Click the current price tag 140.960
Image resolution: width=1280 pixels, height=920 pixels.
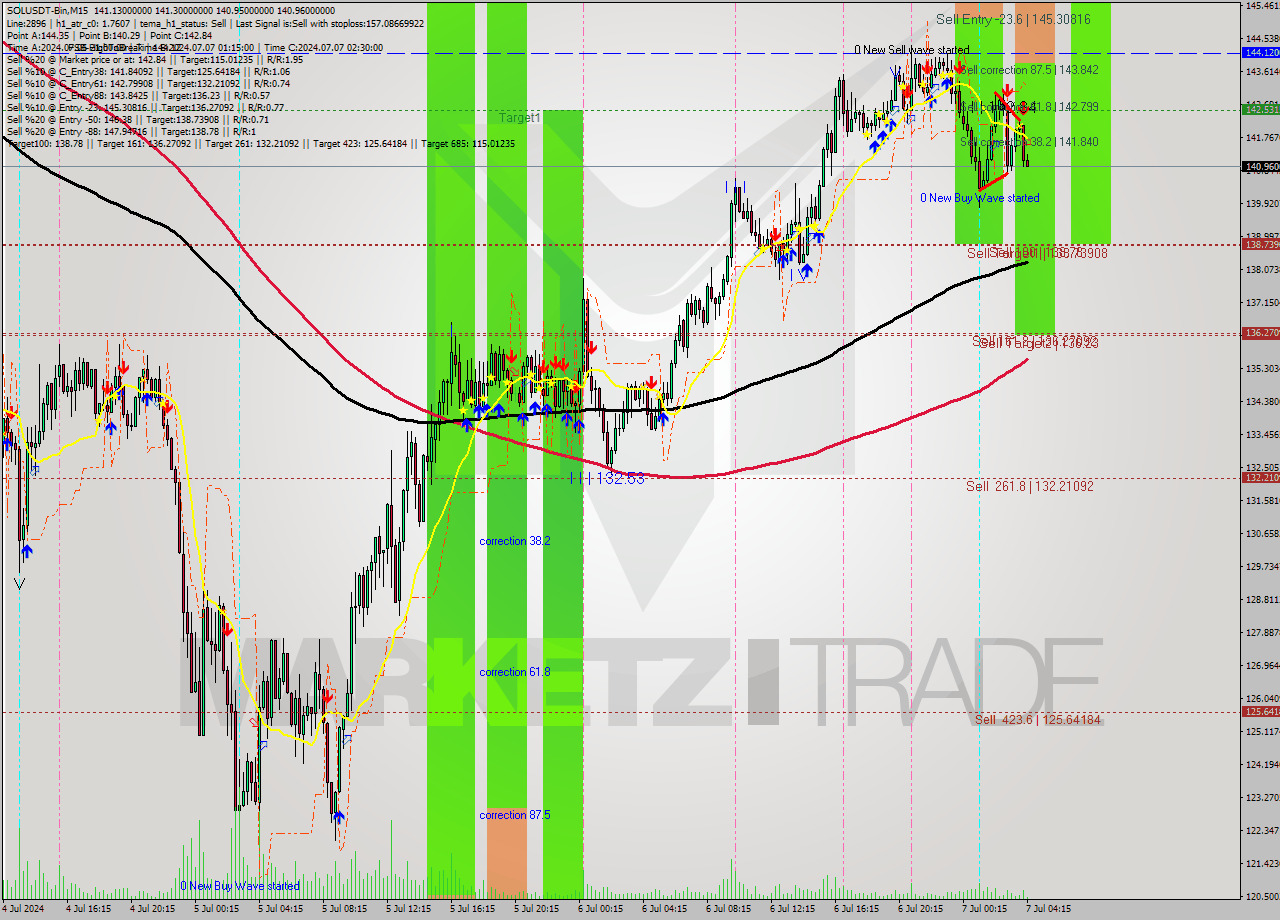coord(1260,167)
